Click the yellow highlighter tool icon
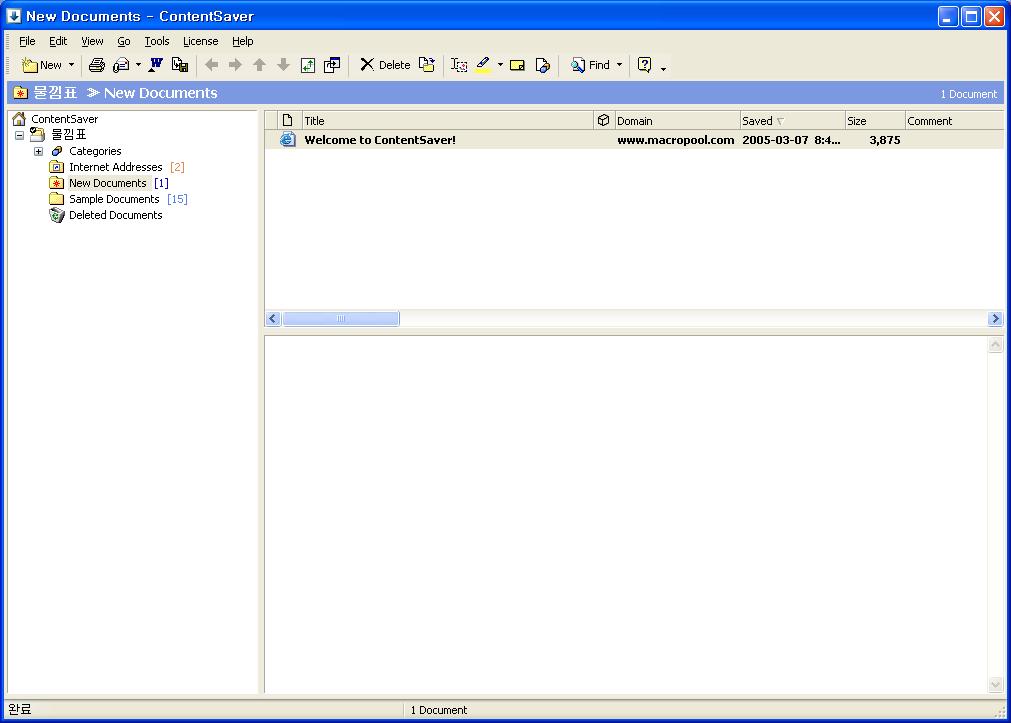 coord(484,65)
